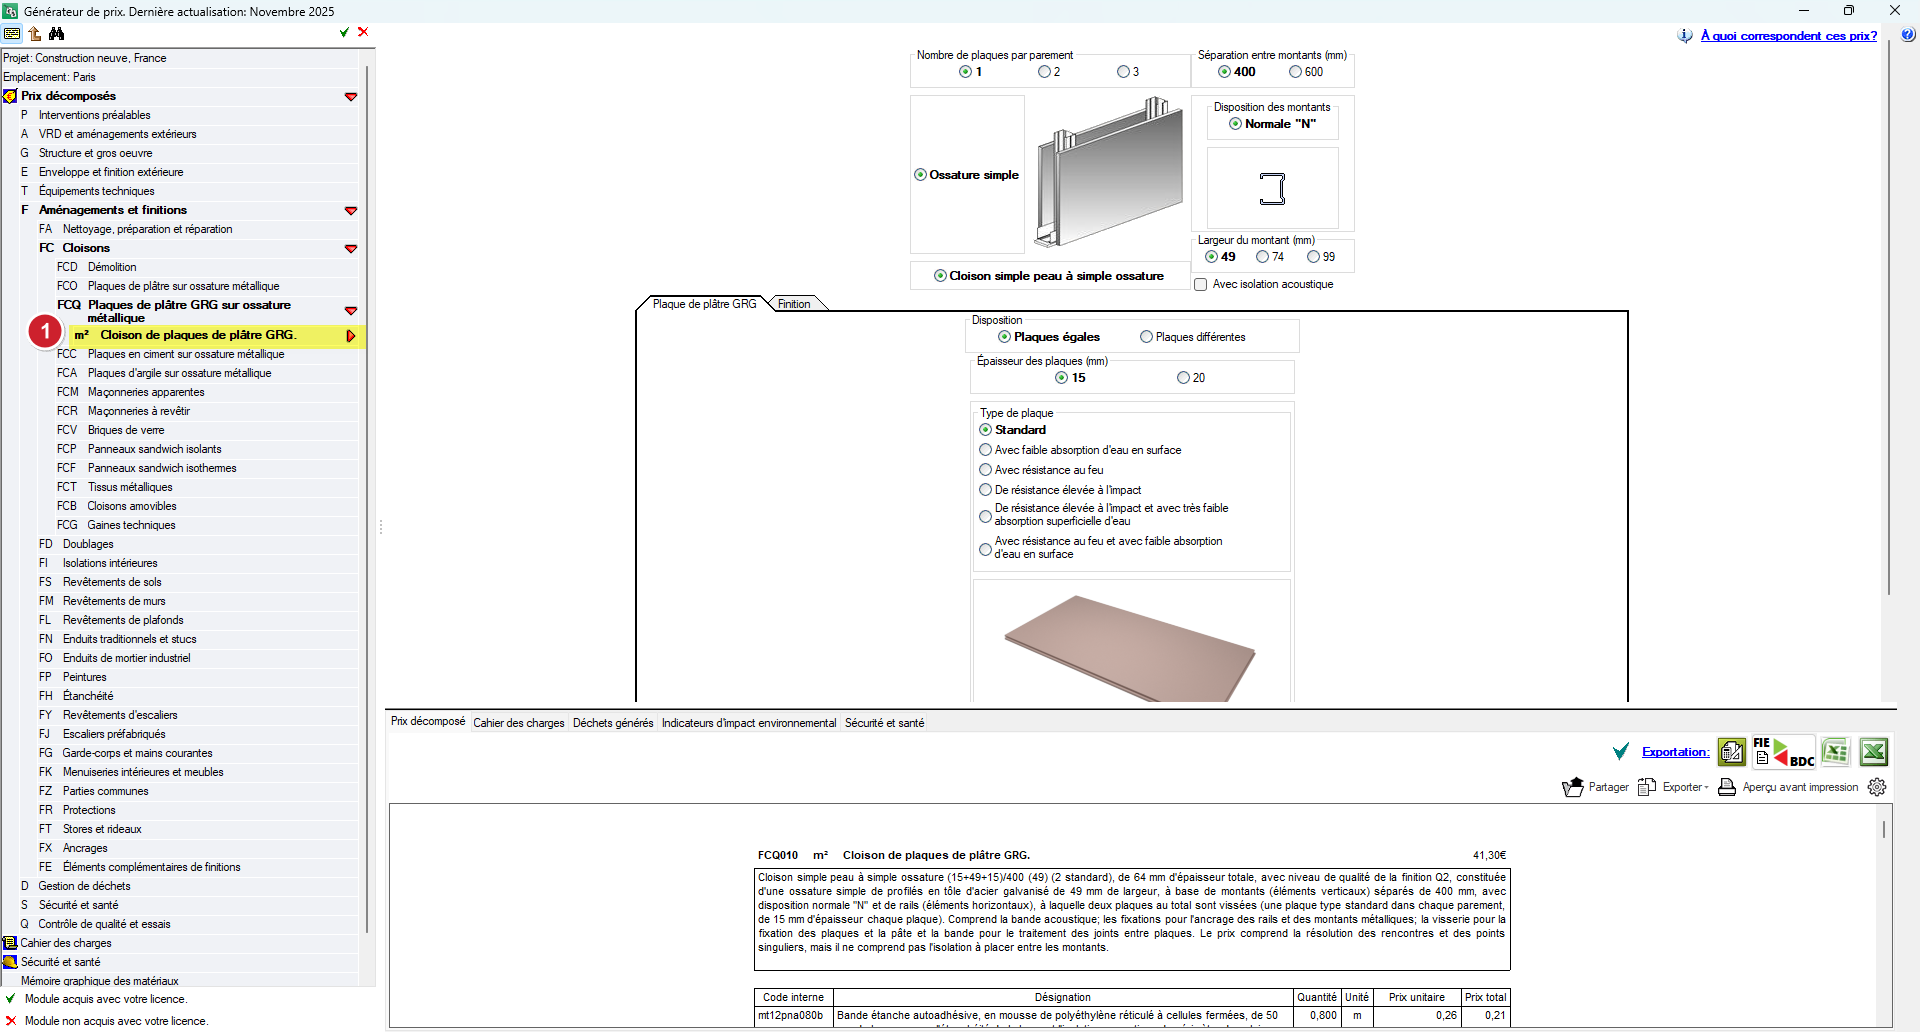Open Mémoire graphique des matériaux item

coord(100,981)
